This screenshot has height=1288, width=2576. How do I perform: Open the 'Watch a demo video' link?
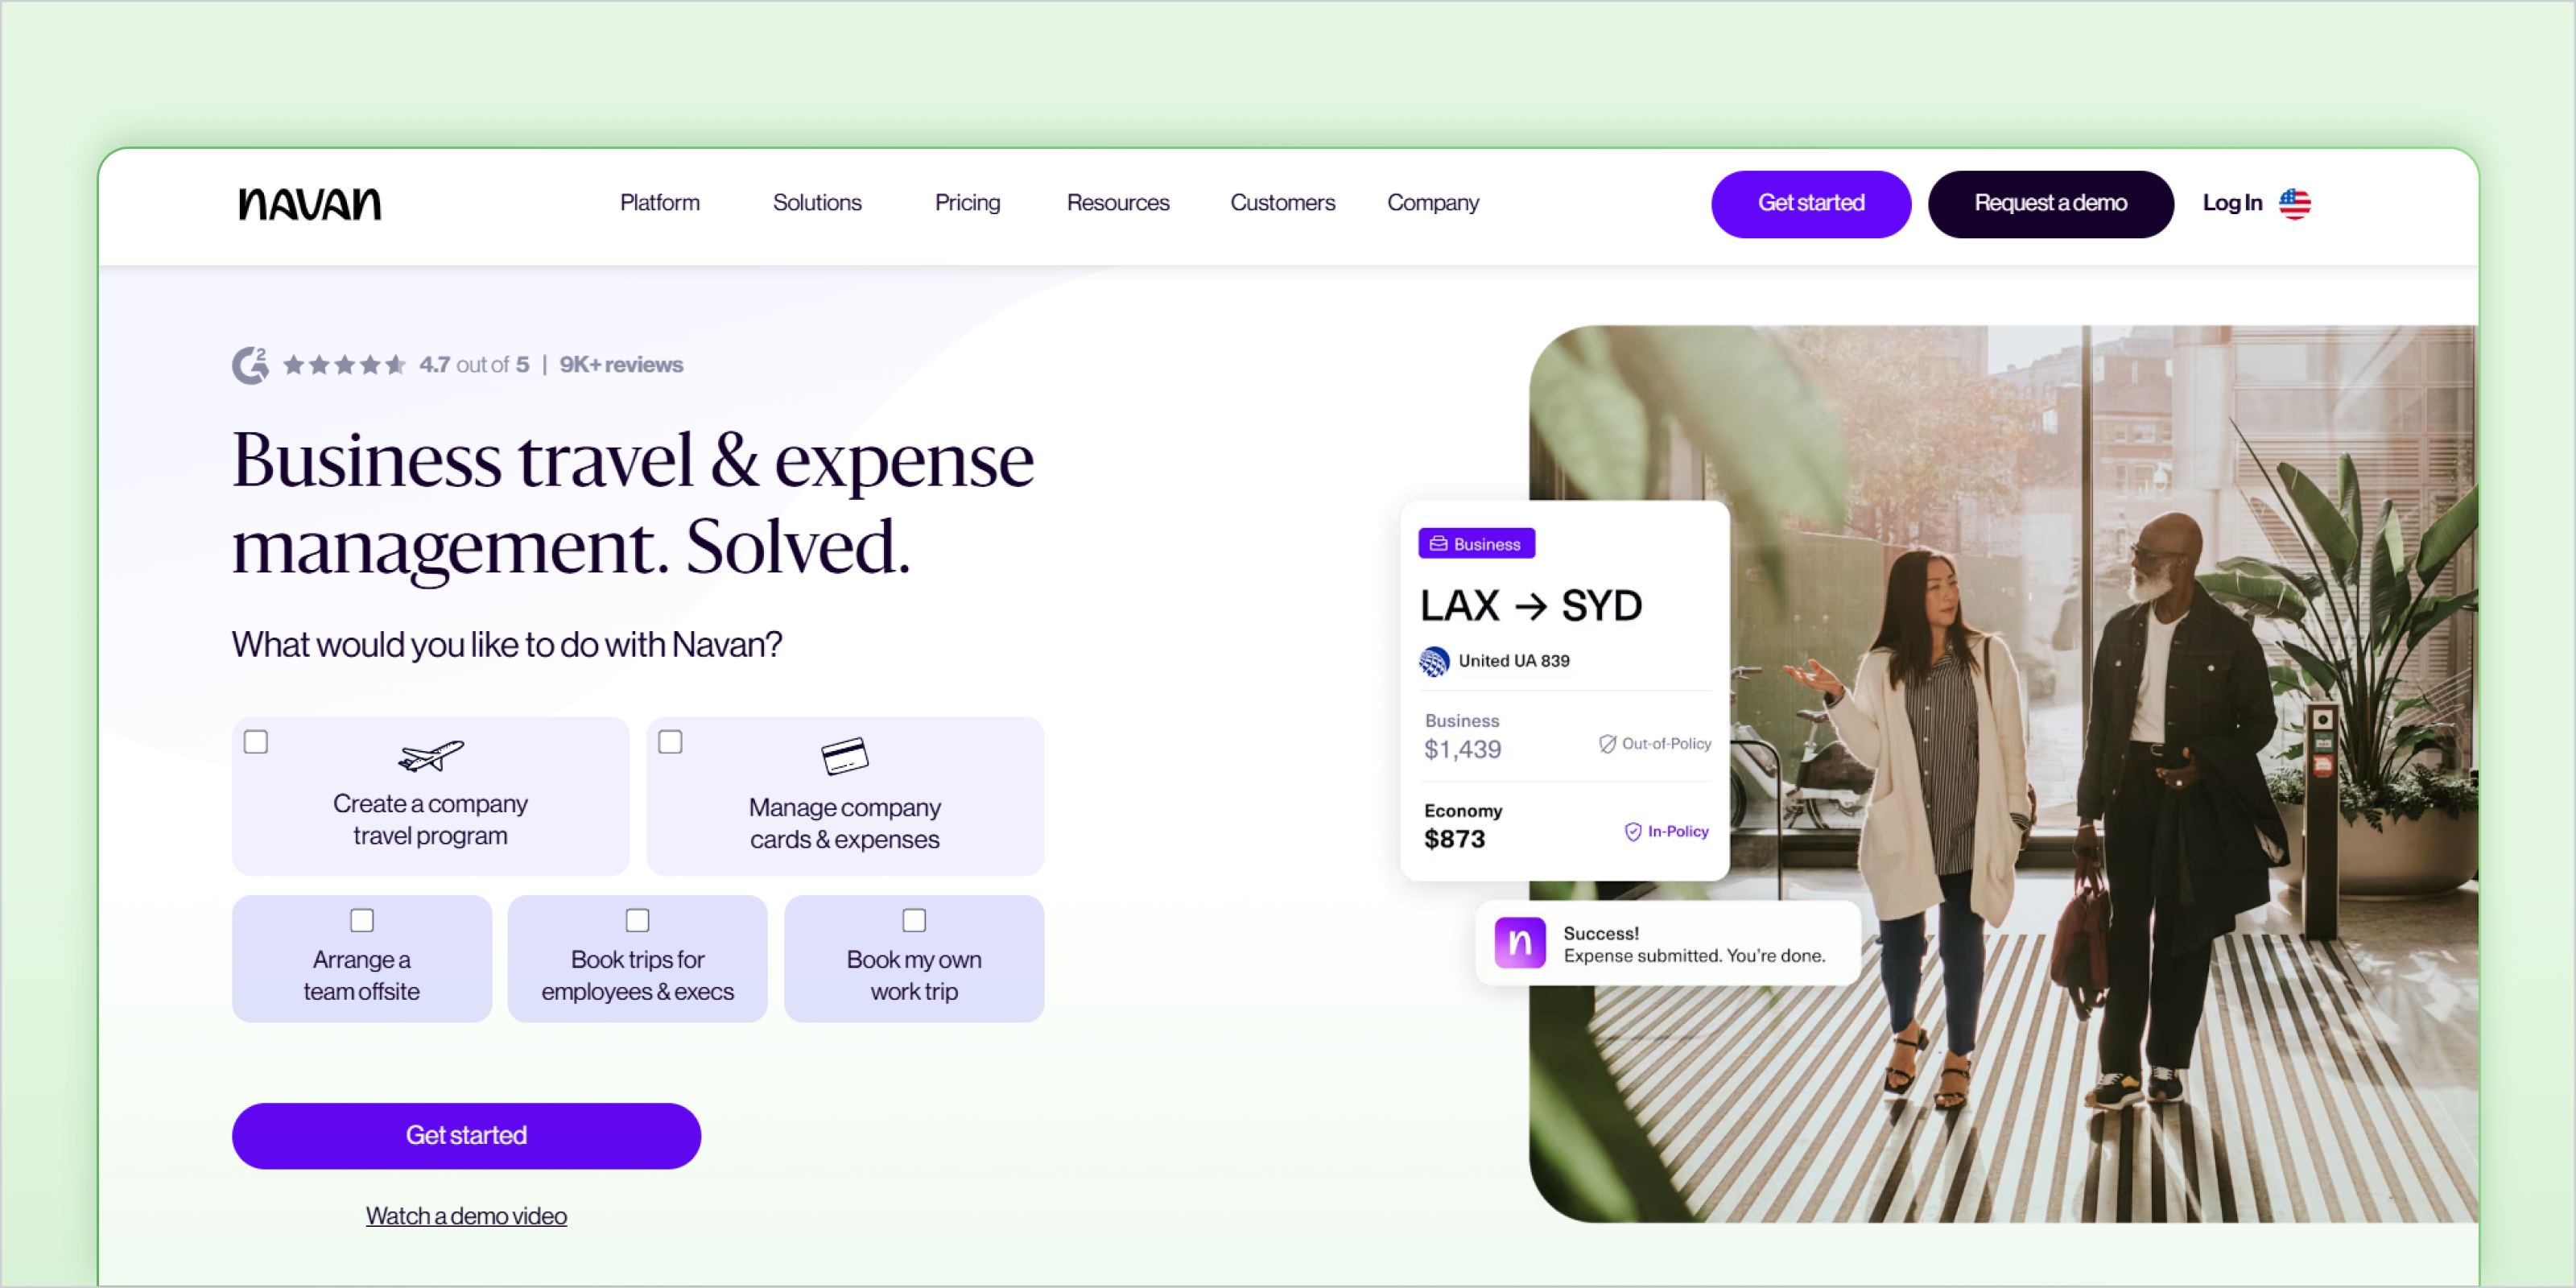(466, 1216)
